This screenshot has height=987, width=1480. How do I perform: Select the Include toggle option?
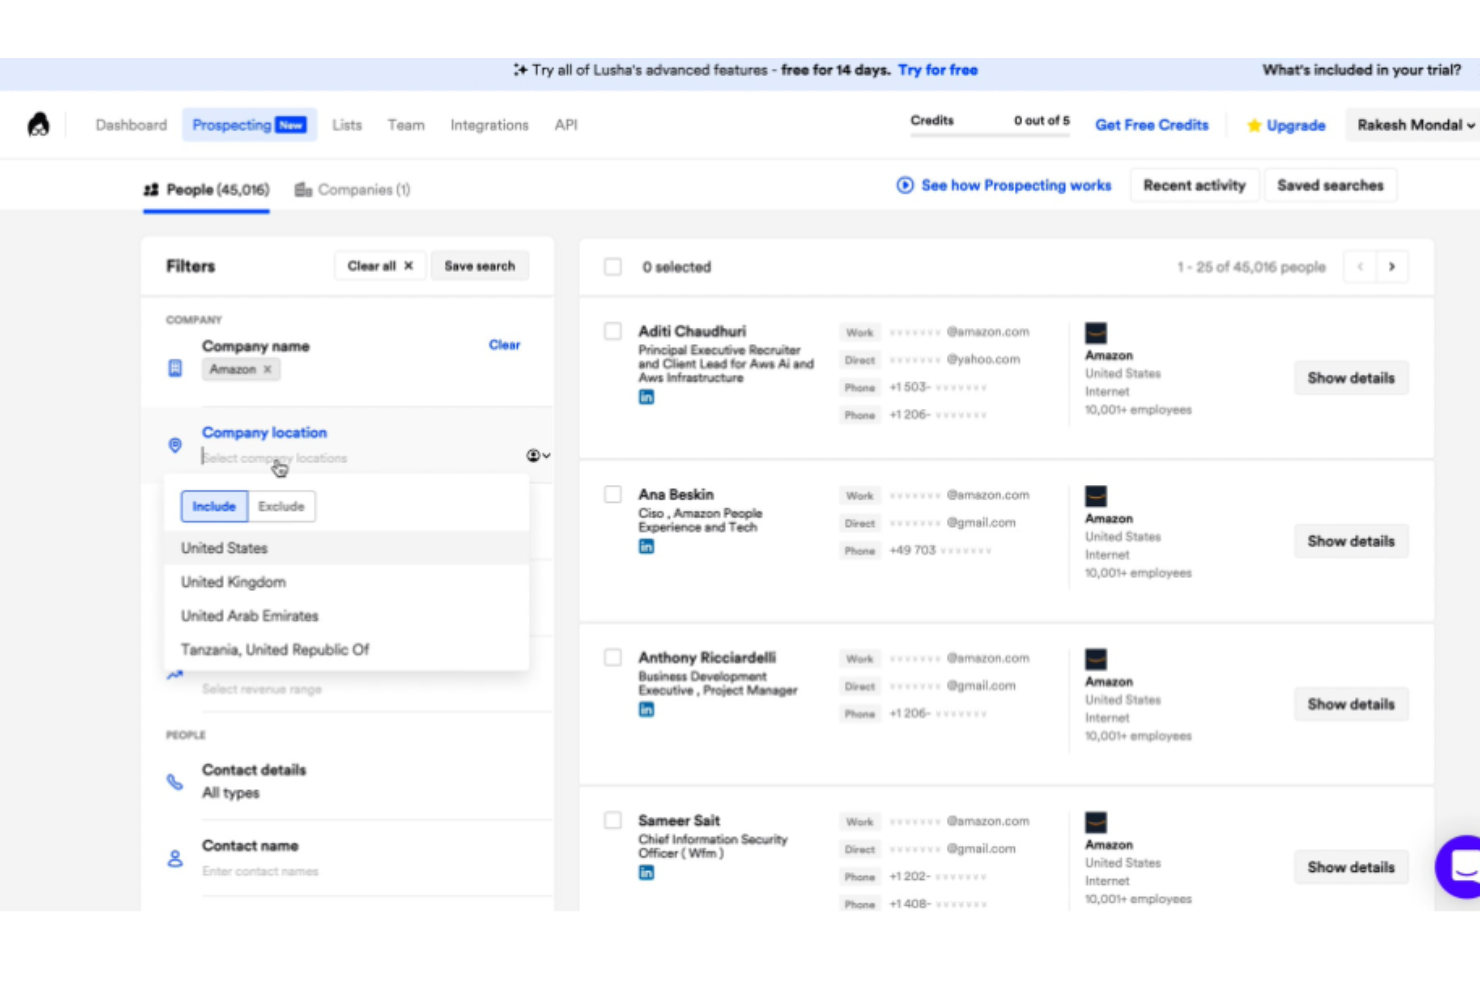click(x=214, y=506)
